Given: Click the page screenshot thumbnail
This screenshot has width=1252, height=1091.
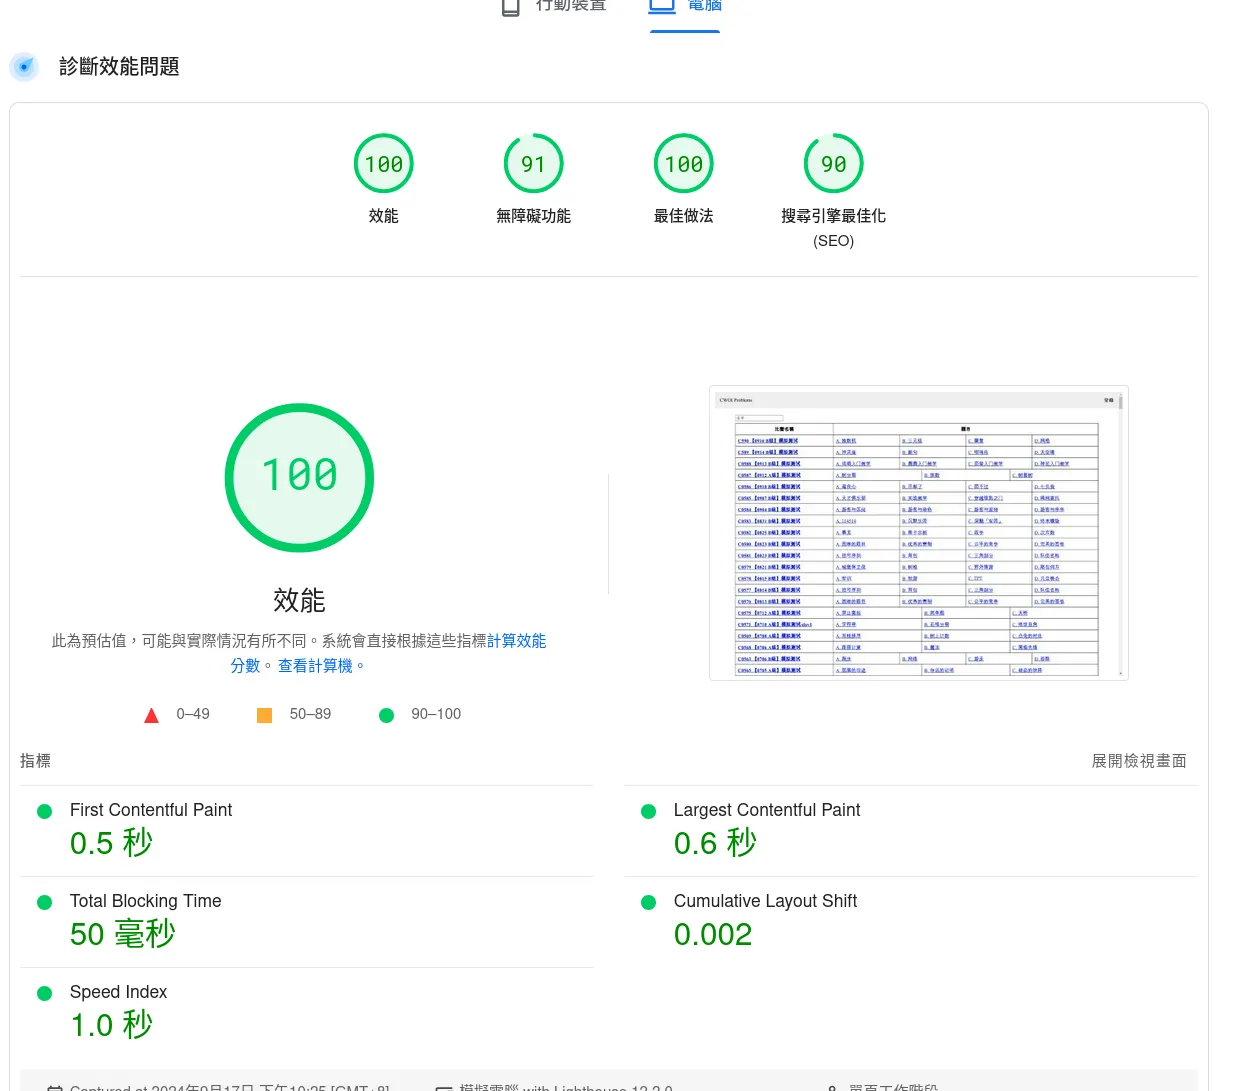Looking at the screenshot, I should click(x=918, y=533).
